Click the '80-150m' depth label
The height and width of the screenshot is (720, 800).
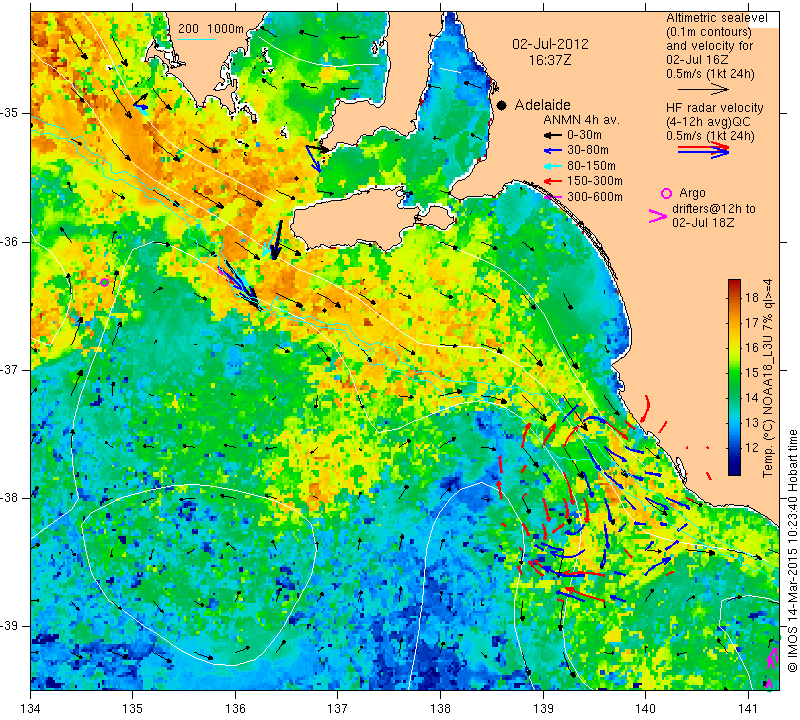tap(591, 166)
